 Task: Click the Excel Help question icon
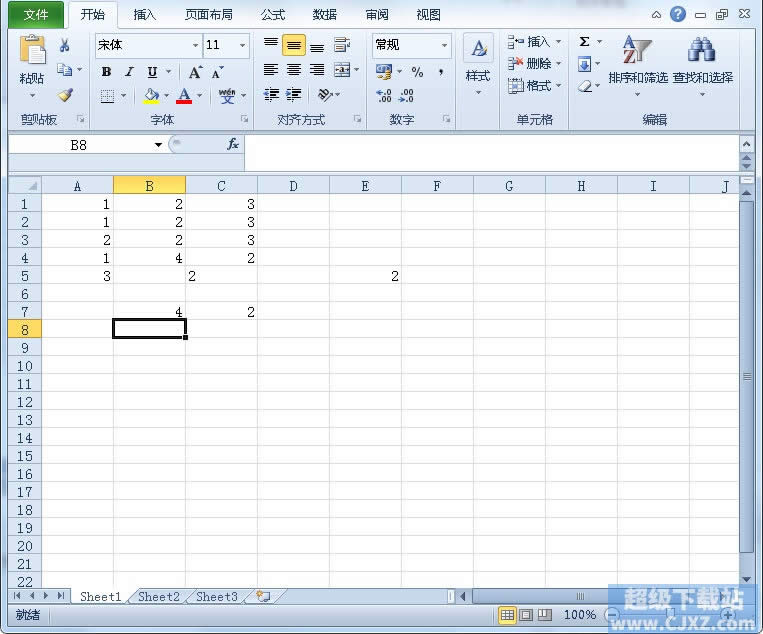tap(678, 14)
